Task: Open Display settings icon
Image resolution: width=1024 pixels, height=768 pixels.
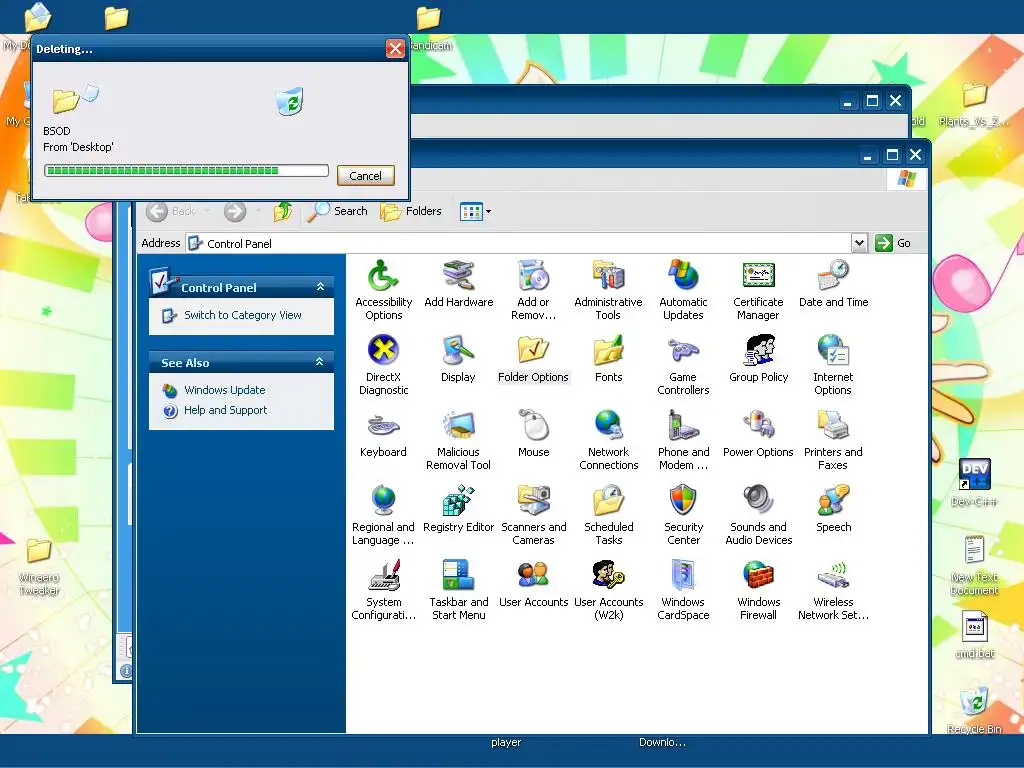Action: coord(458,359)
